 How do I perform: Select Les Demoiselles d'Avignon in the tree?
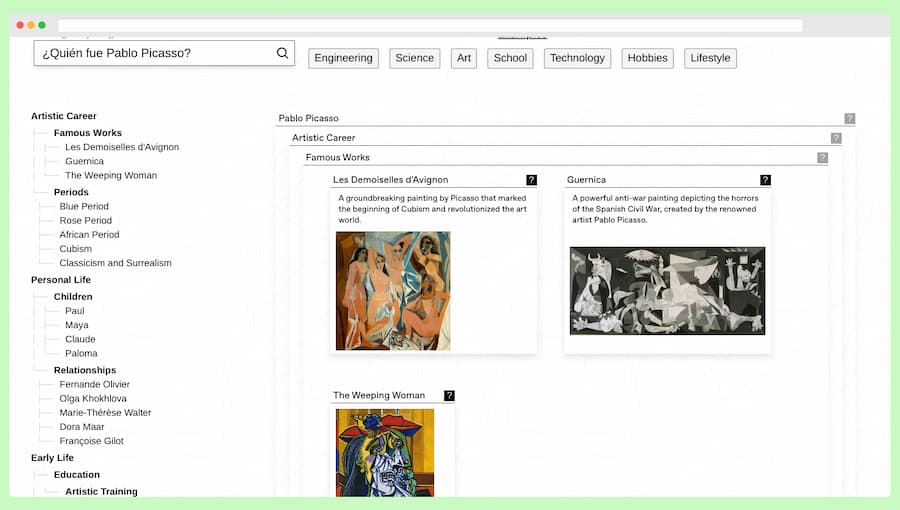click(122, 147)
